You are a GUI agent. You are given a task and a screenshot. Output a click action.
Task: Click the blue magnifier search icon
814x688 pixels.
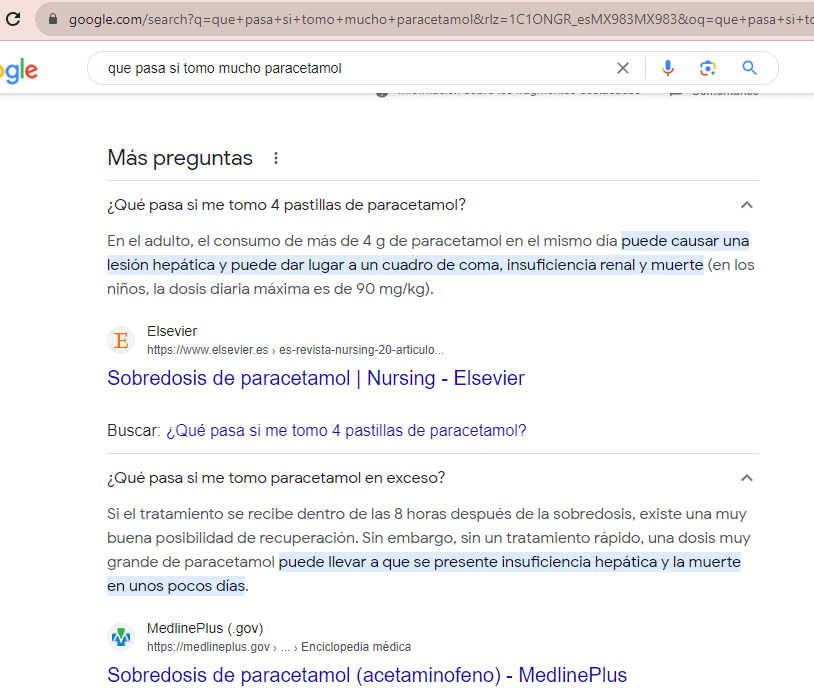coord(749,68)
